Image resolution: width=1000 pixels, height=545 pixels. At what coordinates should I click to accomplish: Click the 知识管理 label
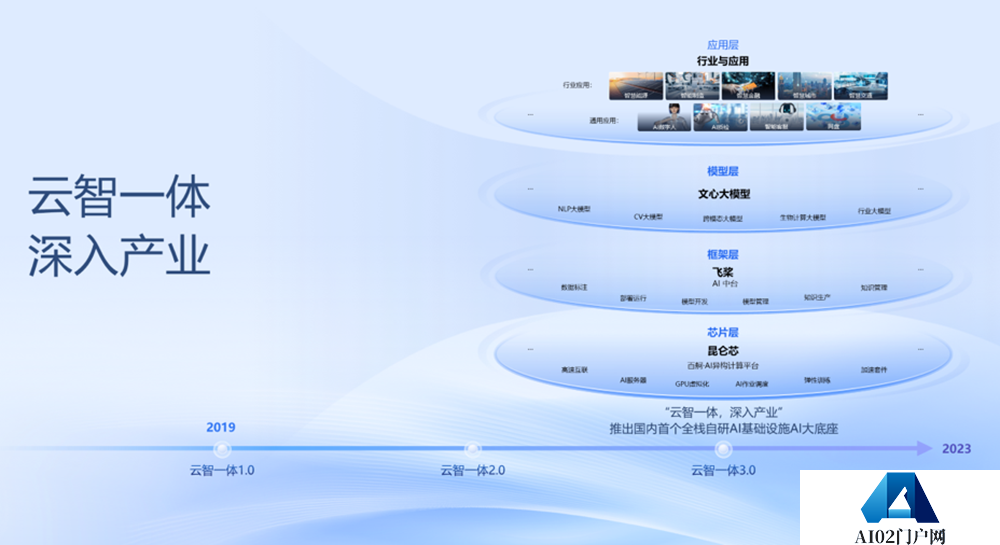coord(874,288)
